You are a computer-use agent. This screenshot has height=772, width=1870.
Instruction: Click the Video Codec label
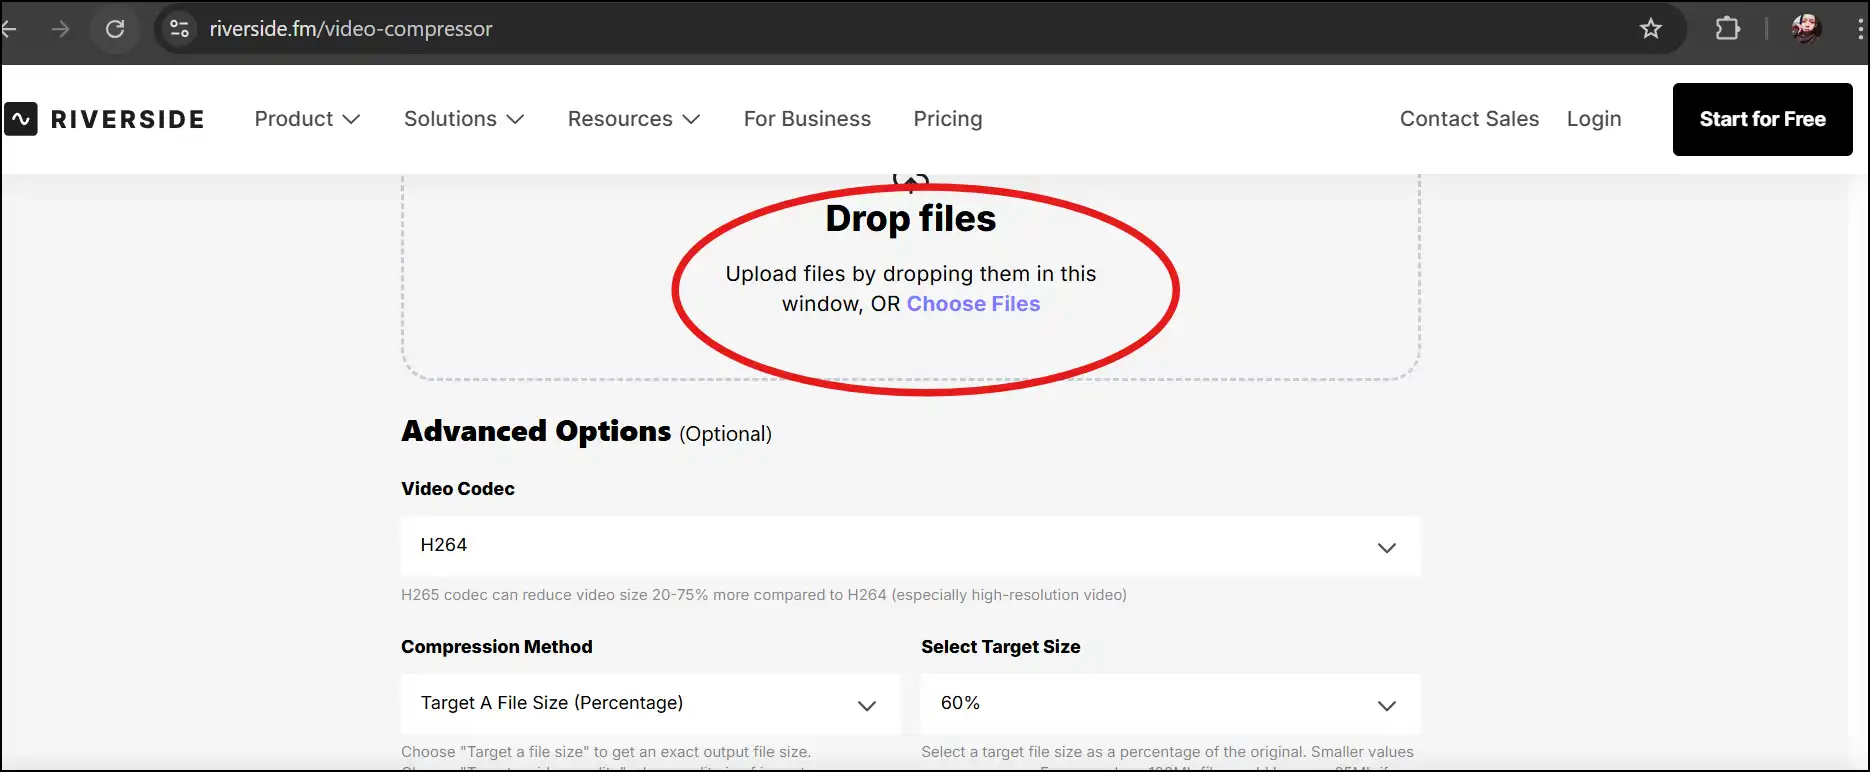pyautogui.click(x=458, y=489)
